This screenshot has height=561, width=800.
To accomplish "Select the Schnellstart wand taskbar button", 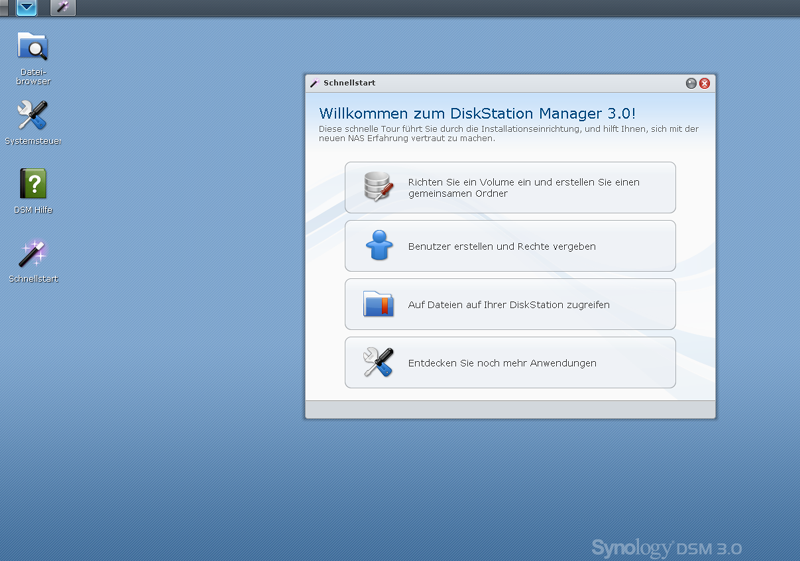I will 63,8.
